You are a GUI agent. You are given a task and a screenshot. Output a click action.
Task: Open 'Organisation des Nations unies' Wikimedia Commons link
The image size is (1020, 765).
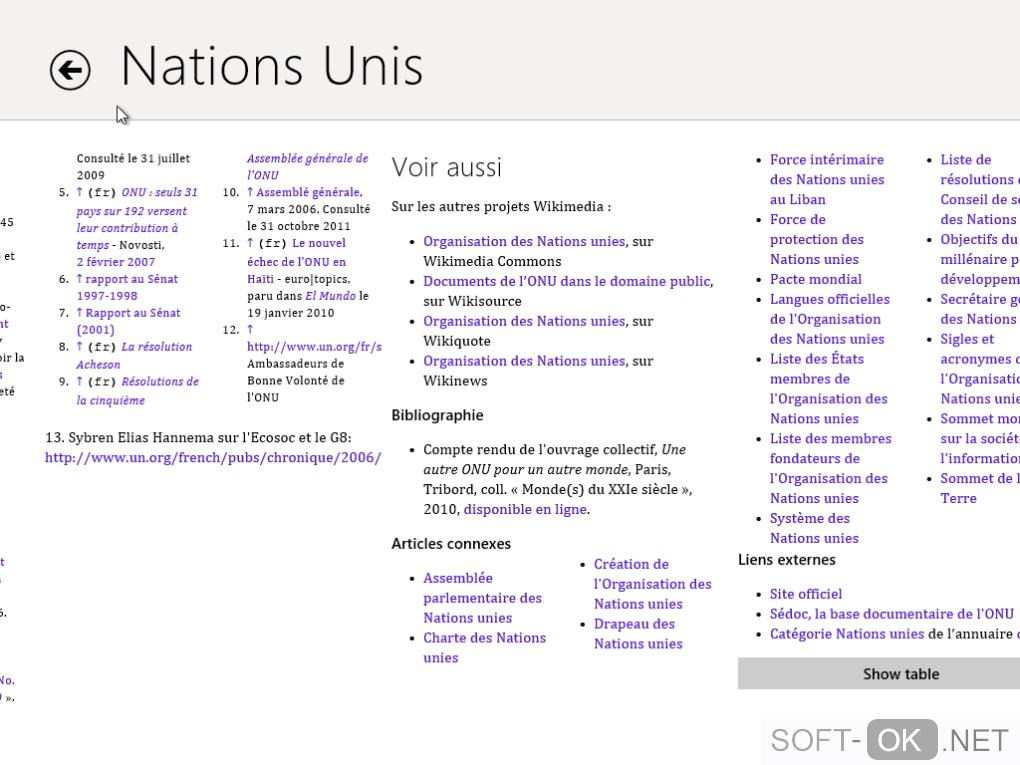(524, 241)
